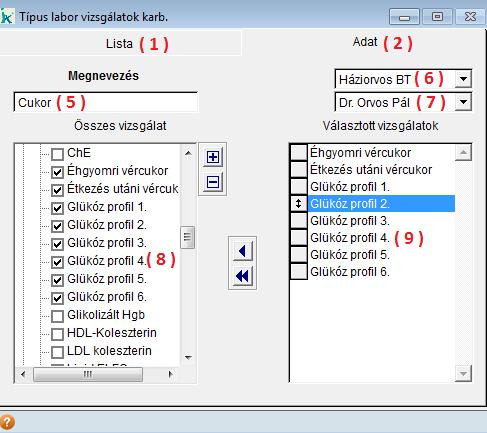Expand the Dr. Orvos Pál dropdown
Screen dimensions: 487x433
[463, 102]
